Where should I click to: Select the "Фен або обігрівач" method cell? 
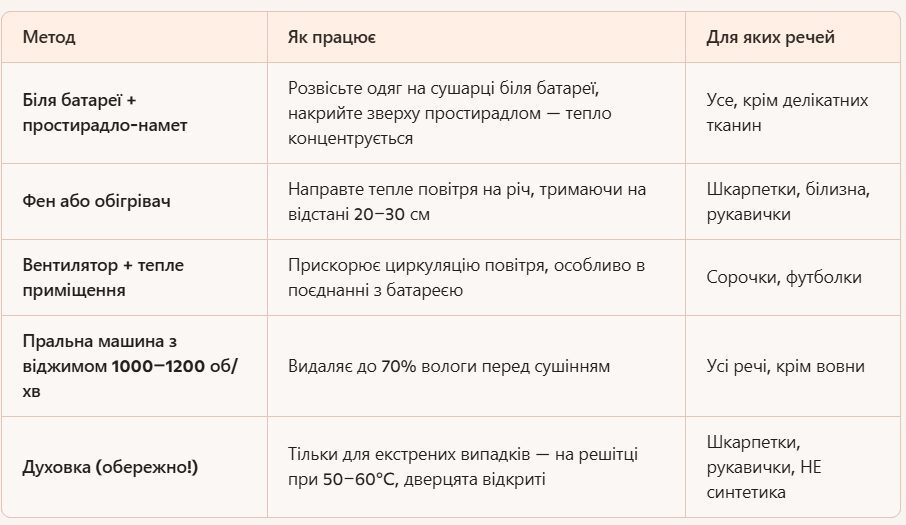96,202
